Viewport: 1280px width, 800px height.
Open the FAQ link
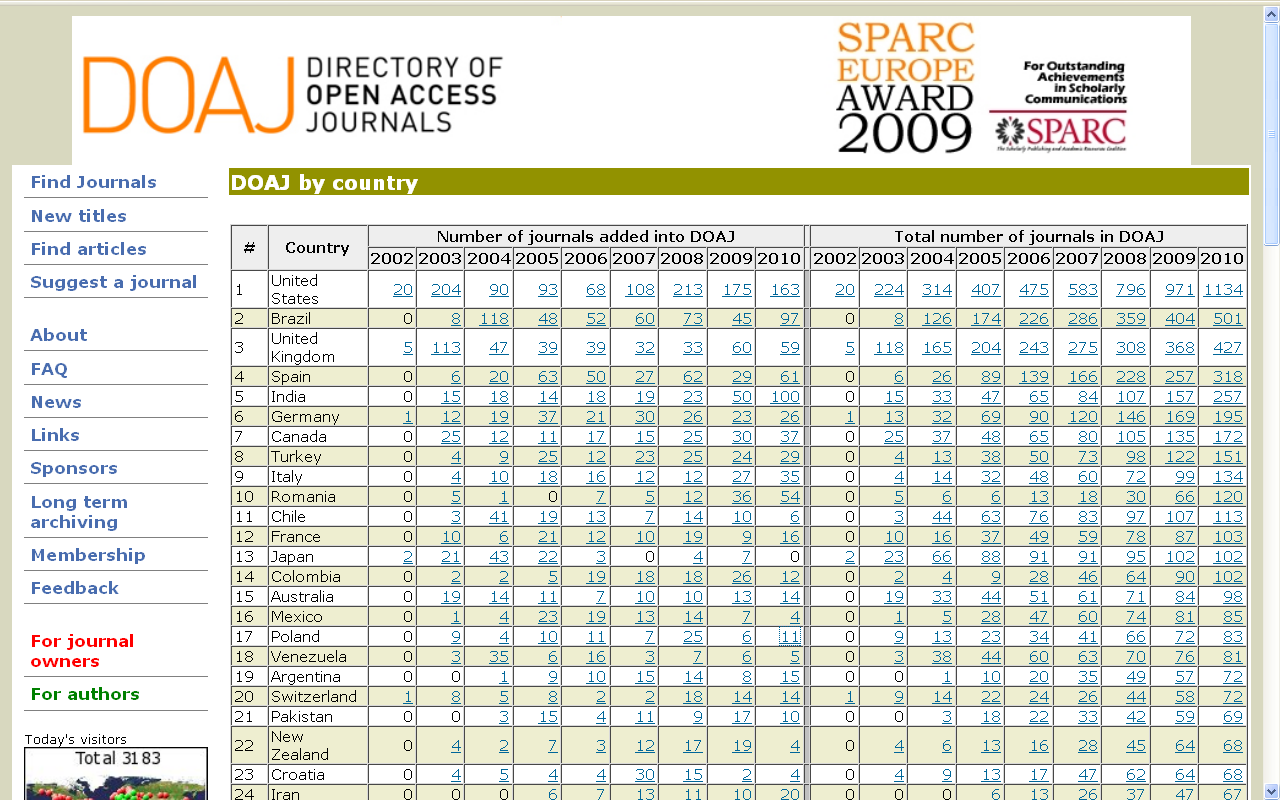coord(49,369)
